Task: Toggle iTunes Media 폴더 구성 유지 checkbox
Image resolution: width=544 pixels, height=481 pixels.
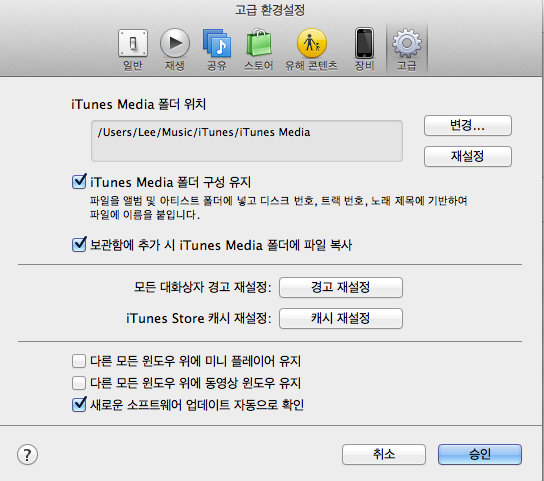Action: pyautogui.click(x=79, y=182)
